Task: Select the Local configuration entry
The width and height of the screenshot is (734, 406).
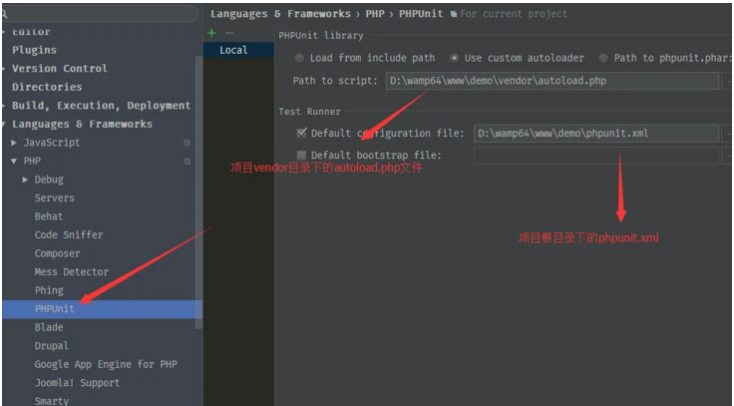Action: coord(239,50)
